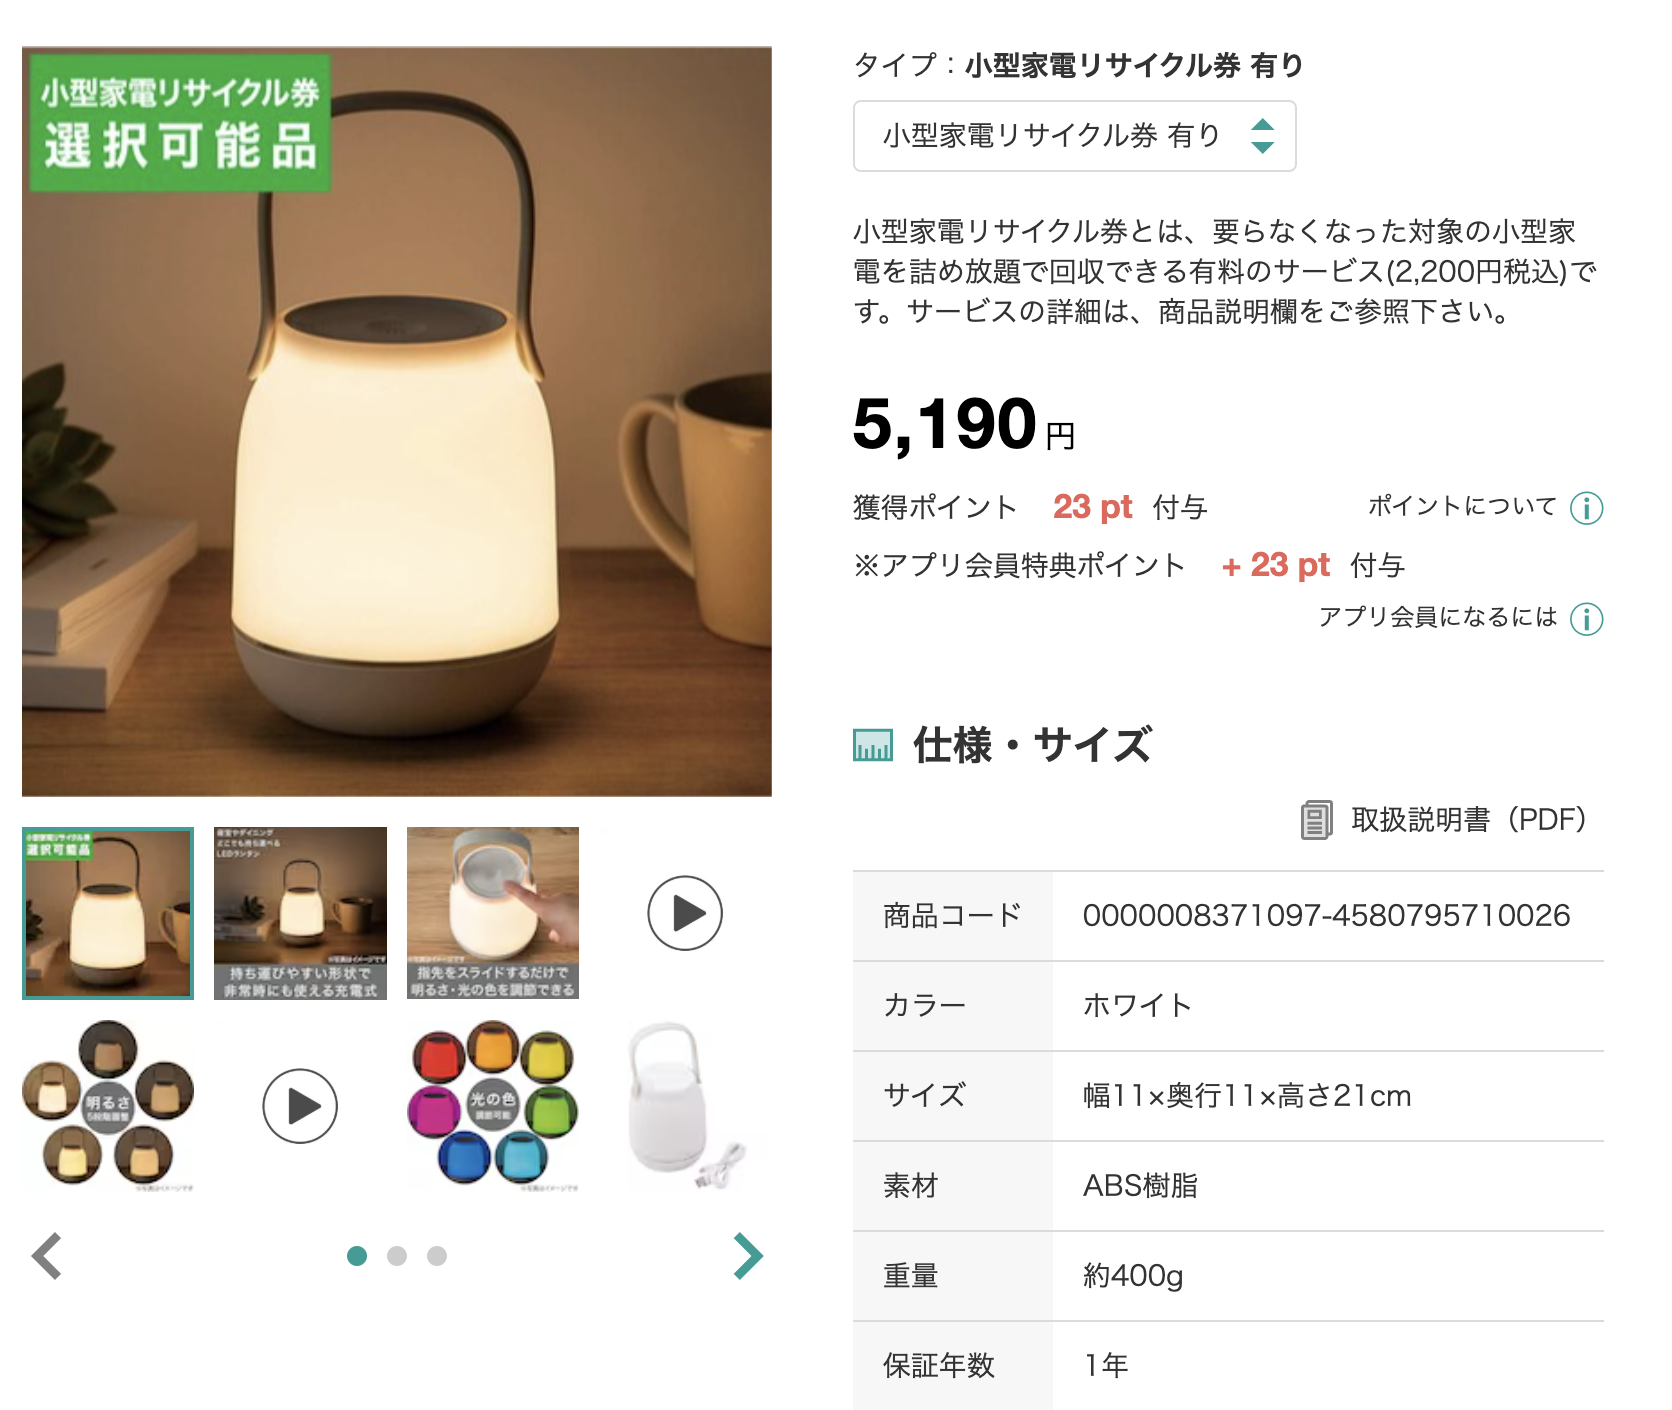Select the third carousel page dot
Image resolution: width=1672 pixels, height=1410 pixels.
437,1256
